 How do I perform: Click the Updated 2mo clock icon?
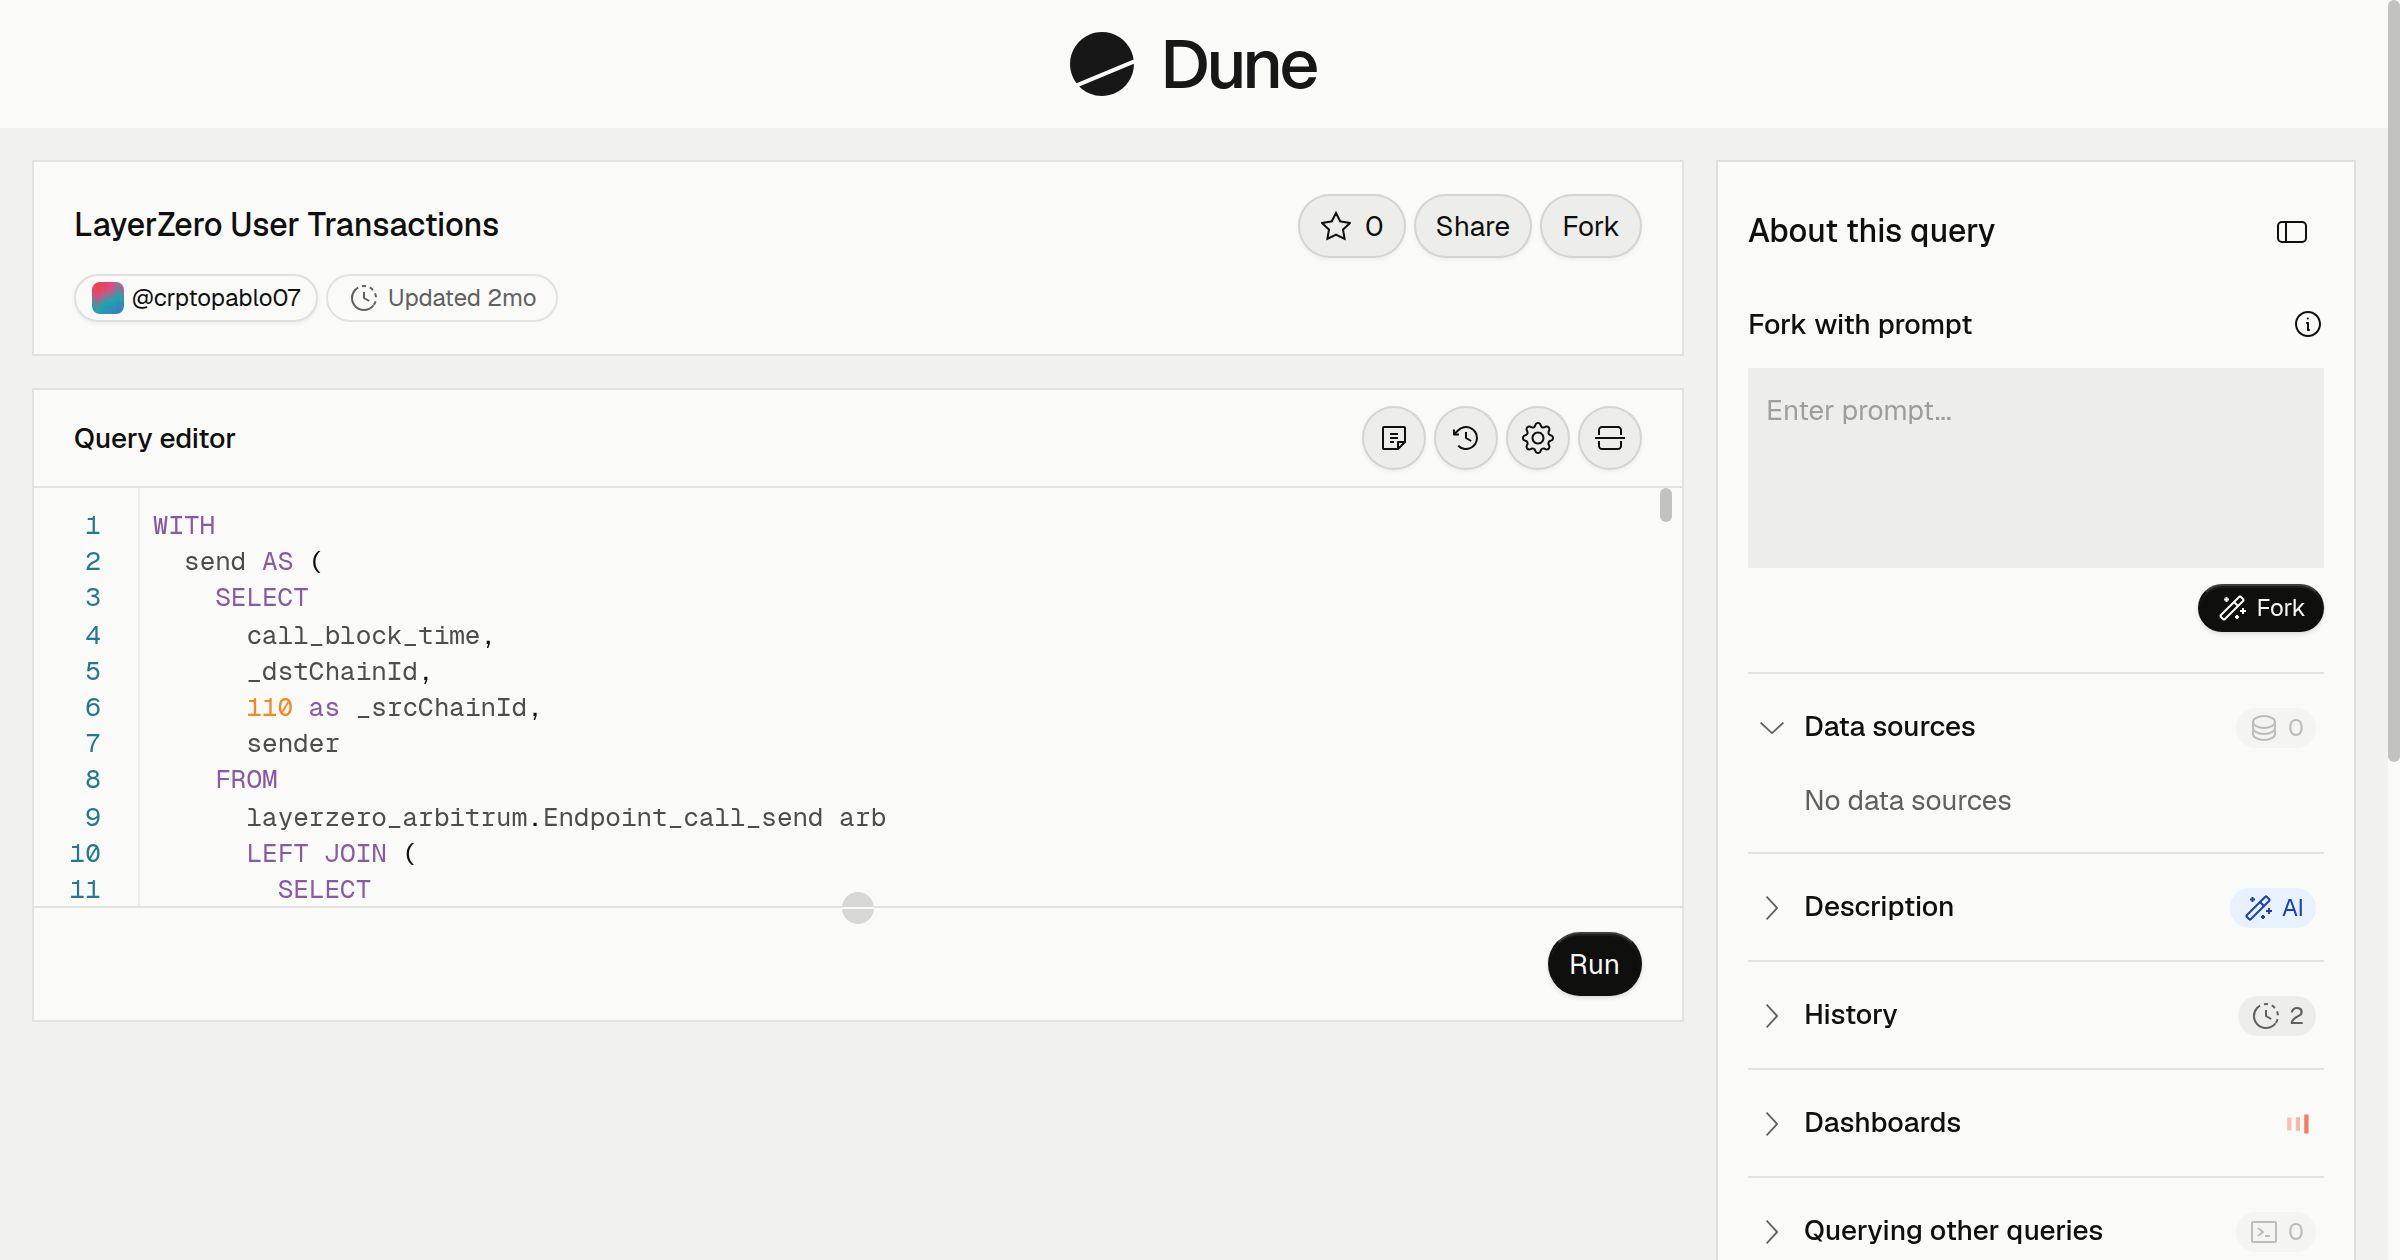pyautogui.click(x=364, y=298)
